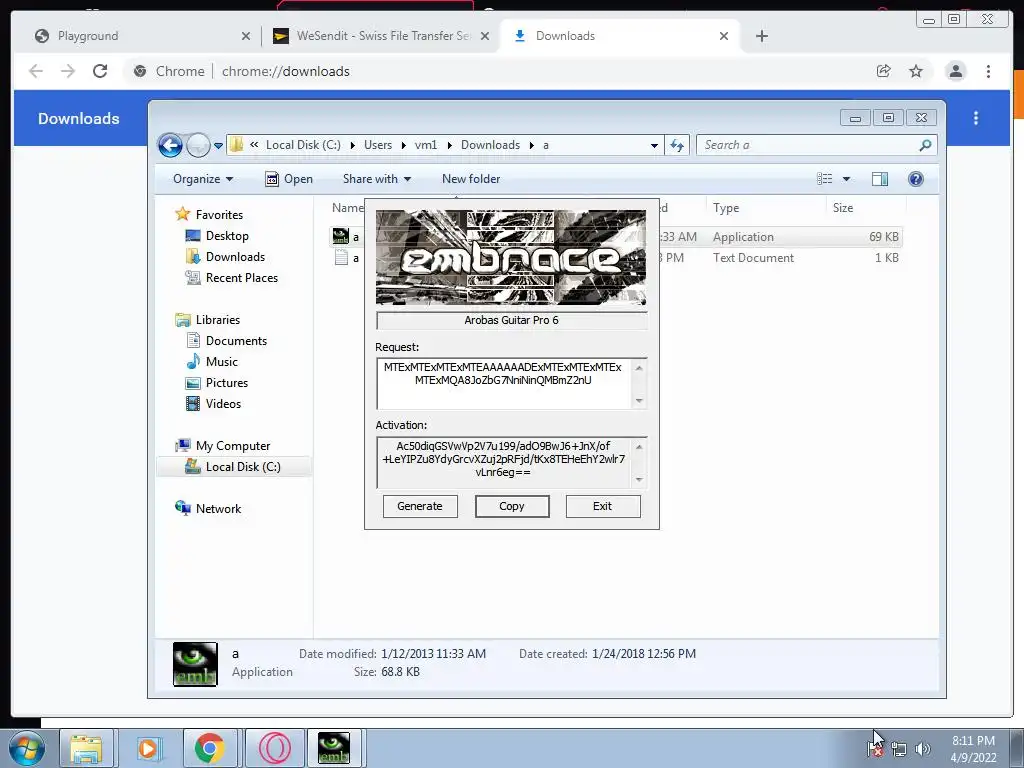Select Local Disk (C:) in navigation pane
The height and width of the screenshot is (768, 1024).
(x=233, y=466)
